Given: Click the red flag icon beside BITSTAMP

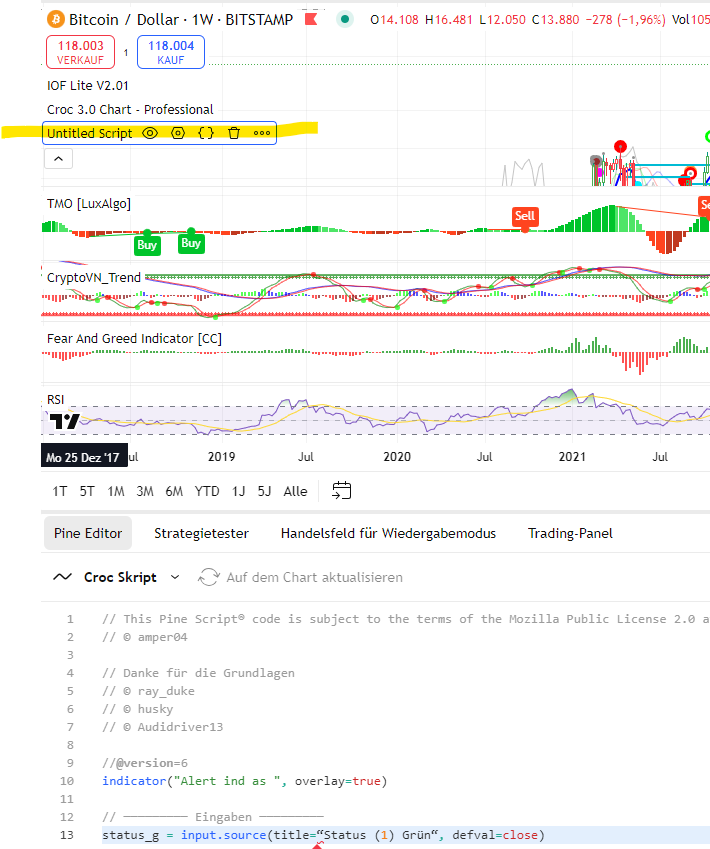Looking at the screenshot, I should point(311,19).
